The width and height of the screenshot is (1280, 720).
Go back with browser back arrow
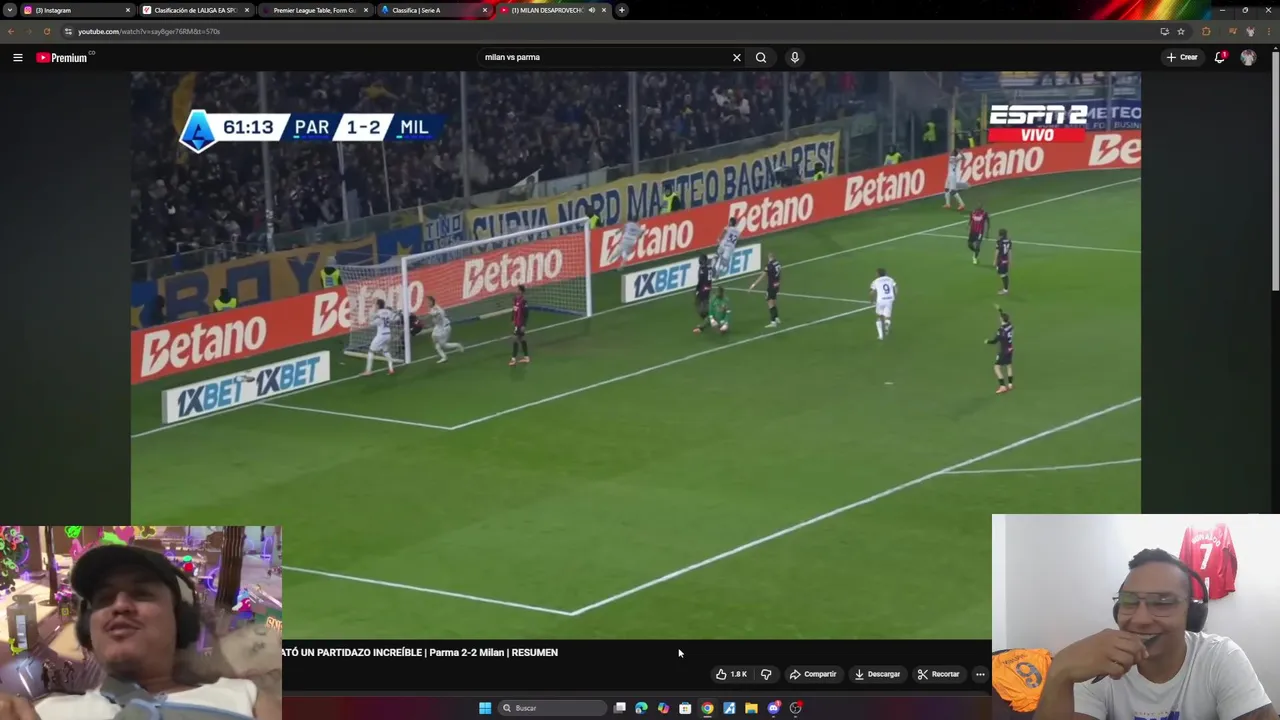11,31
